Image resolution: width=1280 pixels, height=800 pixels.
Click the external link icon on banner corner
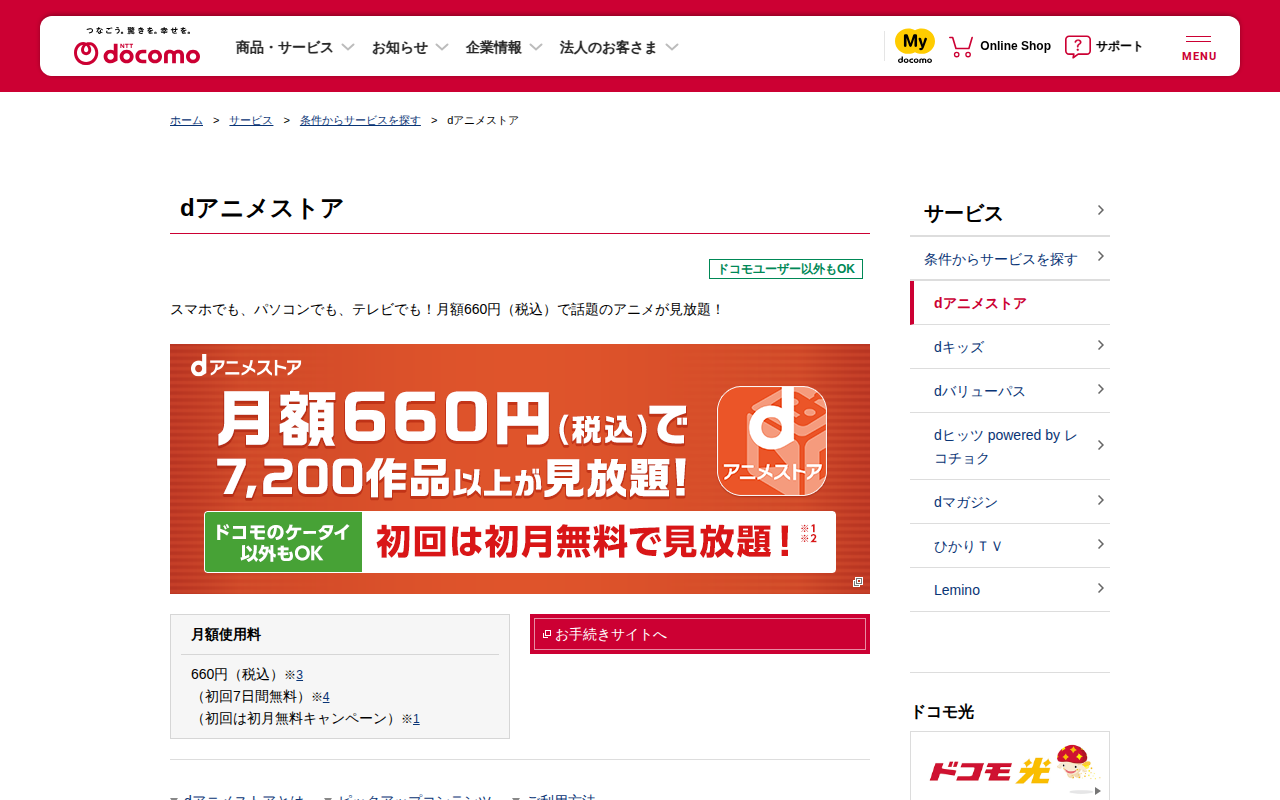(858, 582)
